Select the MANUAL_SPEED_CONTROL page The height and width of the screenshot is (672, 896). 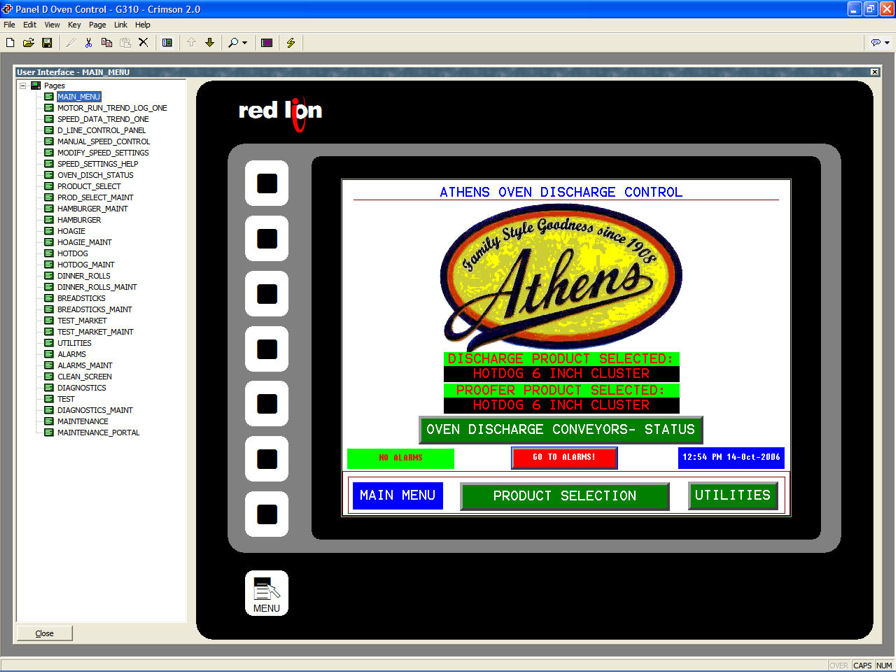pyautogui.click(x=103, y=141)
